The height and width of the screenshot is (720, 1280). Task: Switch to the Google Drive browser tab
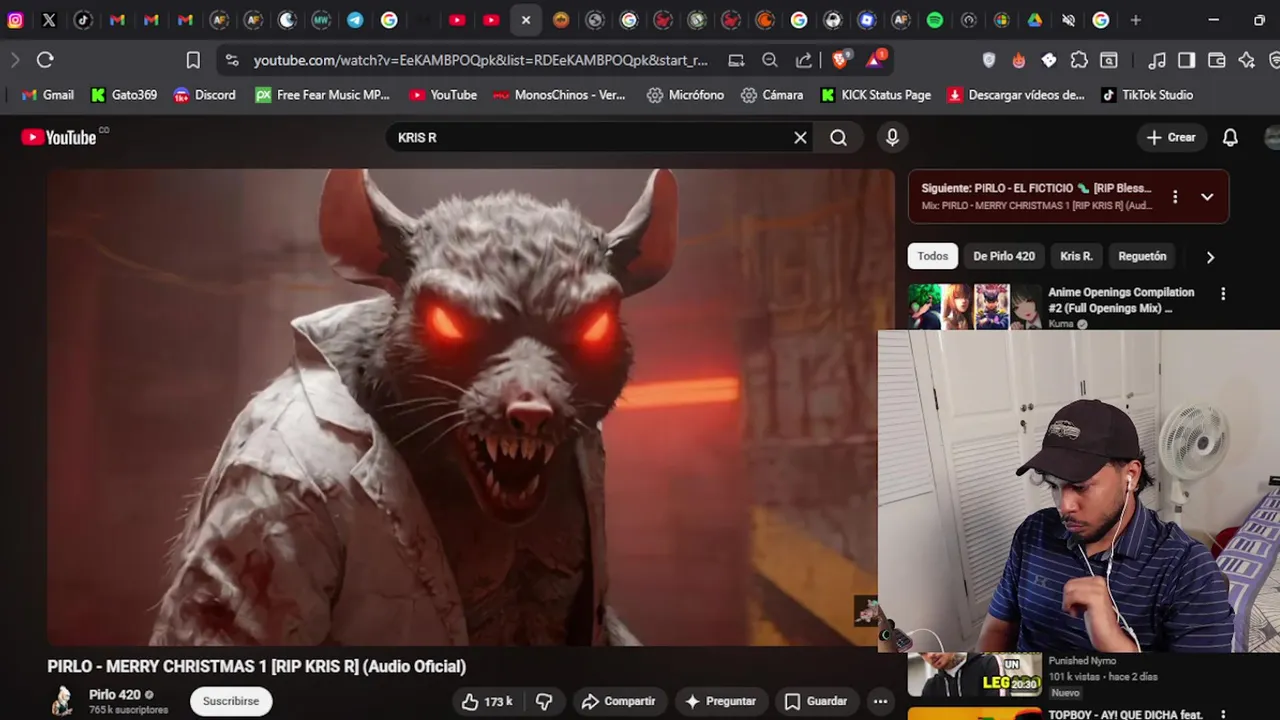[1034, 20]
